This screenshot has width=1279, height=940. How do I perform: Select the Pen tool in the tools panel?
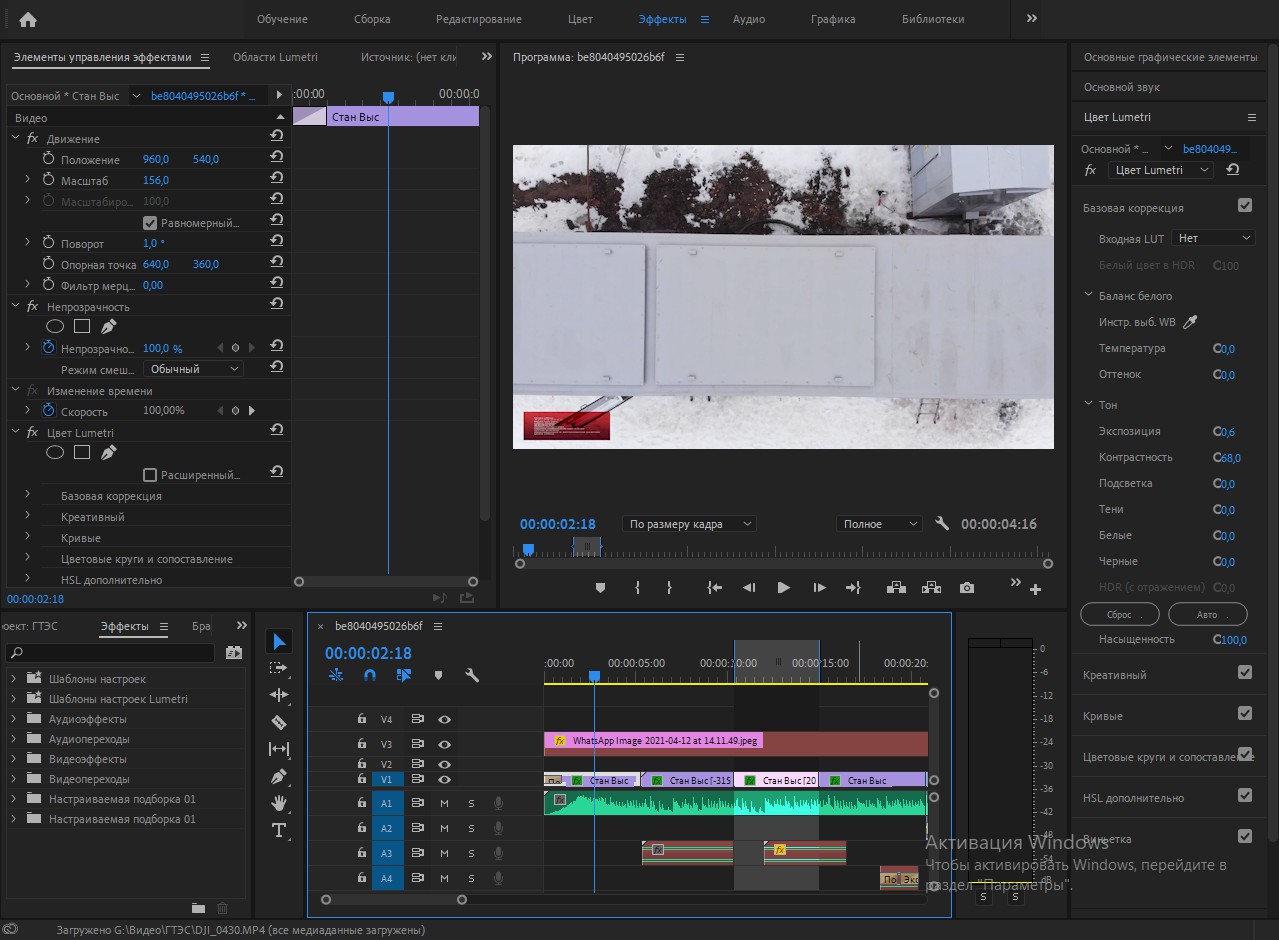pyautogui.click(x=279, y=776)
